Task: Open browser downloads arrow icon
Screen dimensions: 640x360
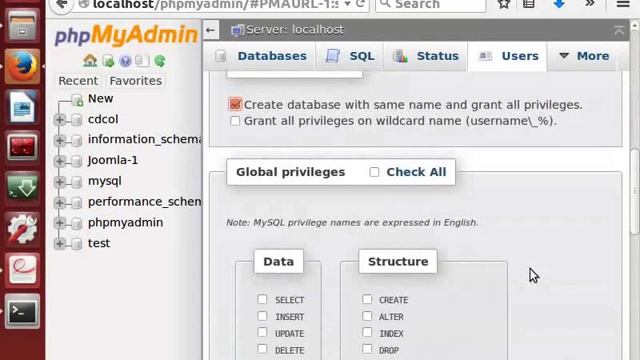Action: click(559, 4)
